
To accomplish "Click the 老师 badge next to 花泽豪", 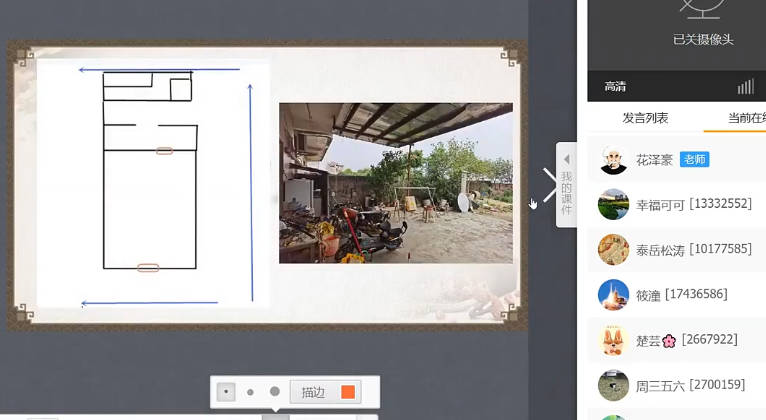I will (694, 159).
